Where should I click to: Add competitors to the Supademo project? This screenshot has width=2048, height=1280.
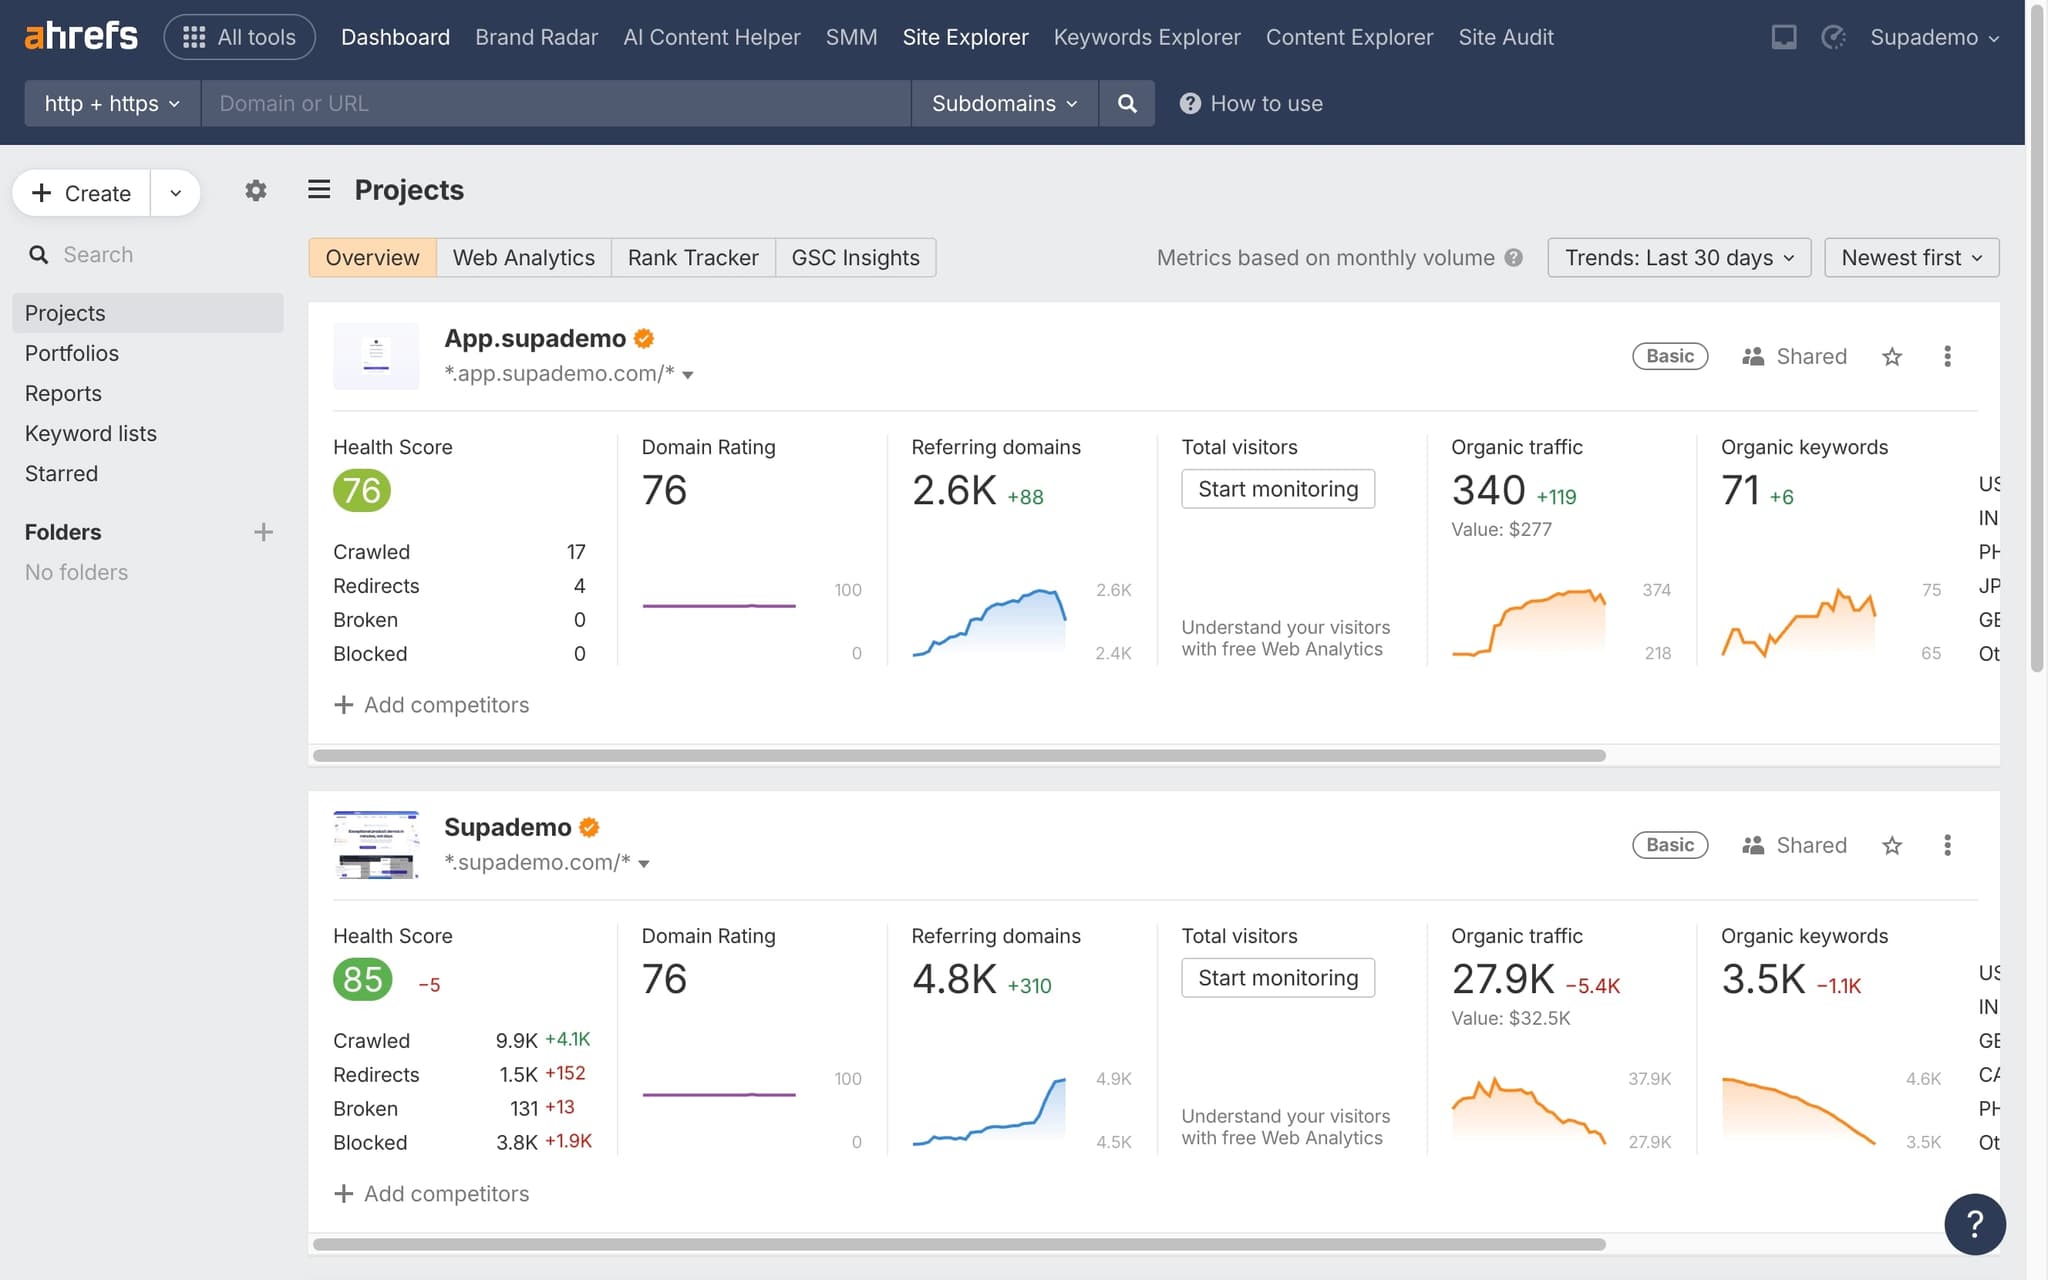(431, 1193)
